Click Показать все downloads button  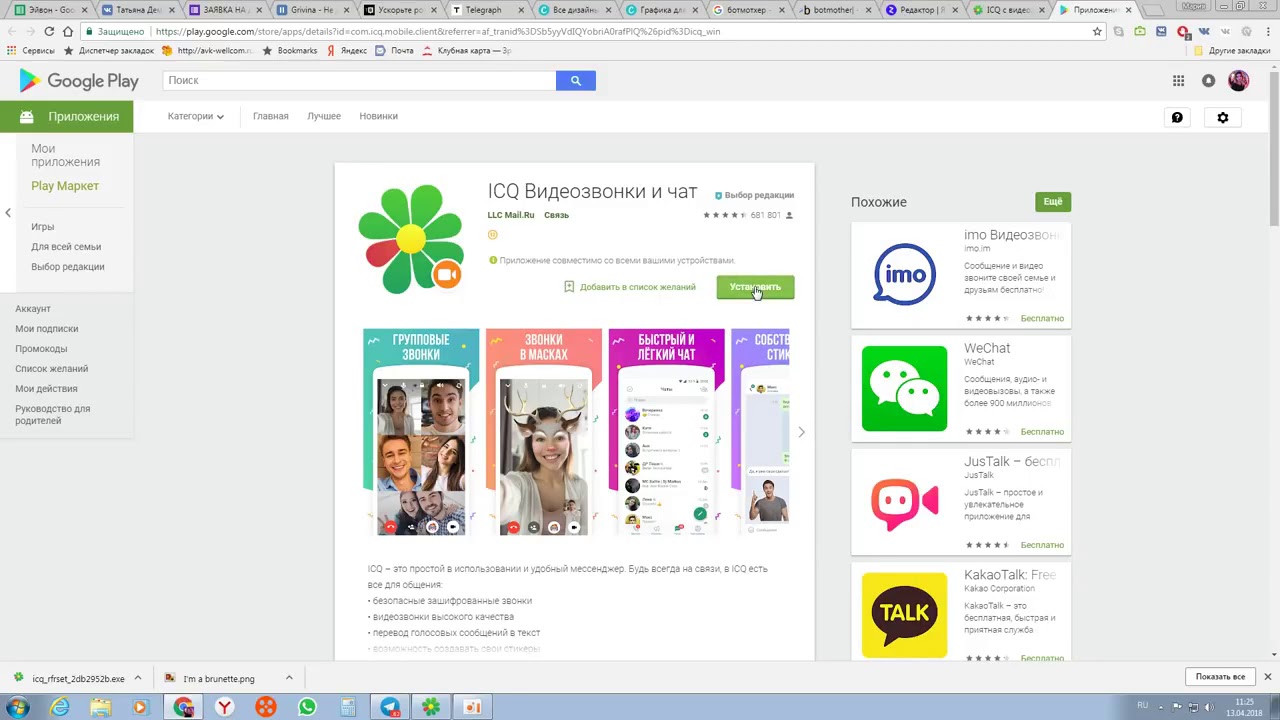click(1220, 677)
